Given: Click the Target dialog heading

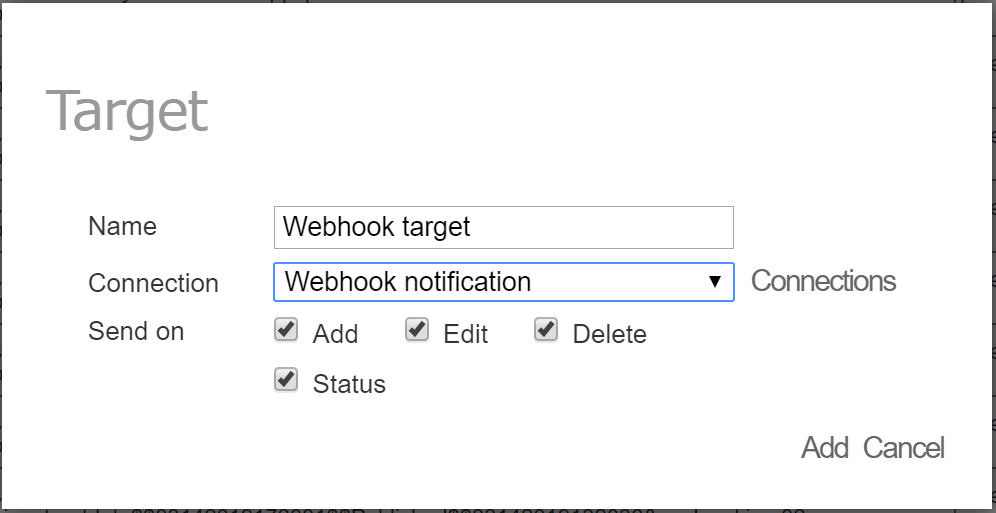Looking at the screenshot, I should pos(127,112).
